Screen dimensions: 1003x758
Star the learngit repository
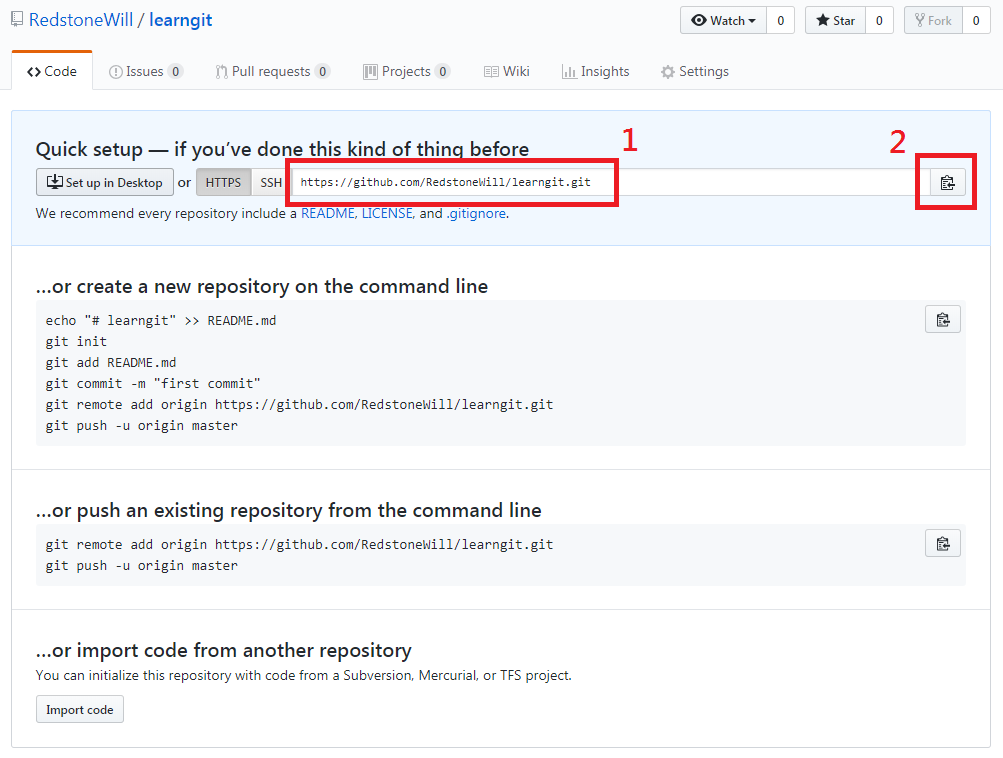pos(835,20)
